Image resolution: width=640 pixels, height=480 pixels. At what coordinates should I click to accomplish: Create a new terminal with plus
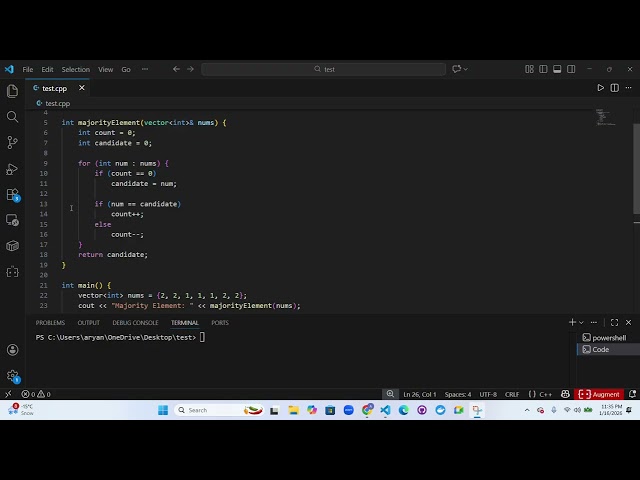point(572,322)
